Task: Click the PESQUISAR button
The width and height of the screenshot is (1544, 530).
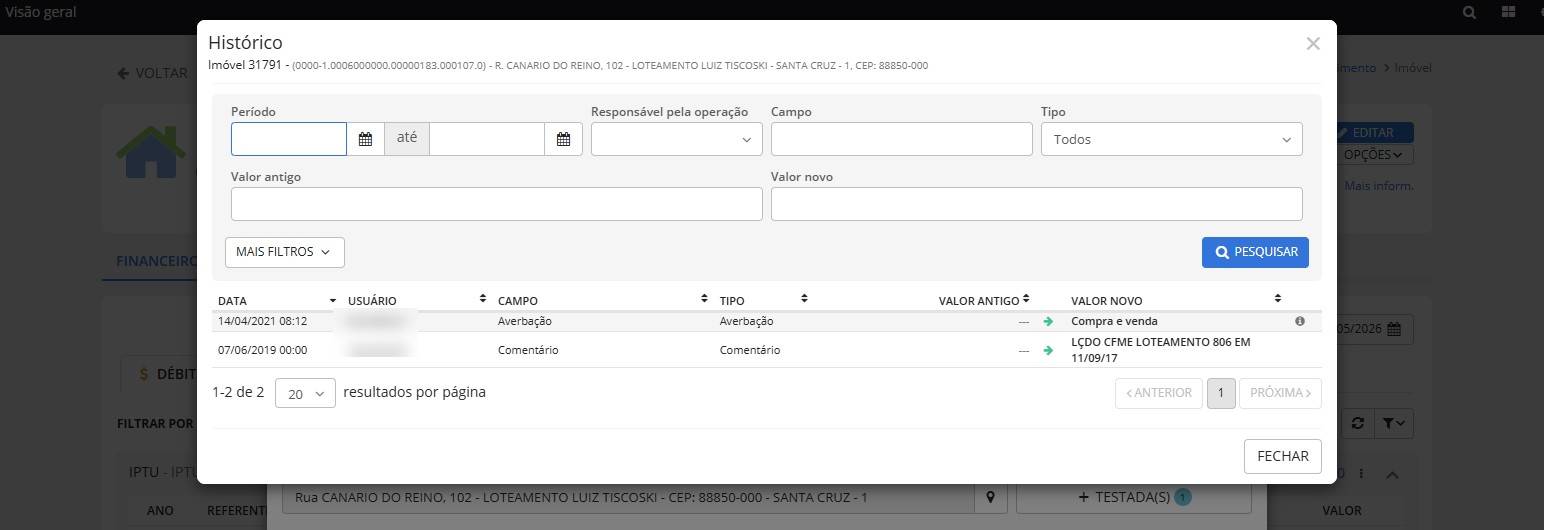Action: click(x=1255, y=252)
